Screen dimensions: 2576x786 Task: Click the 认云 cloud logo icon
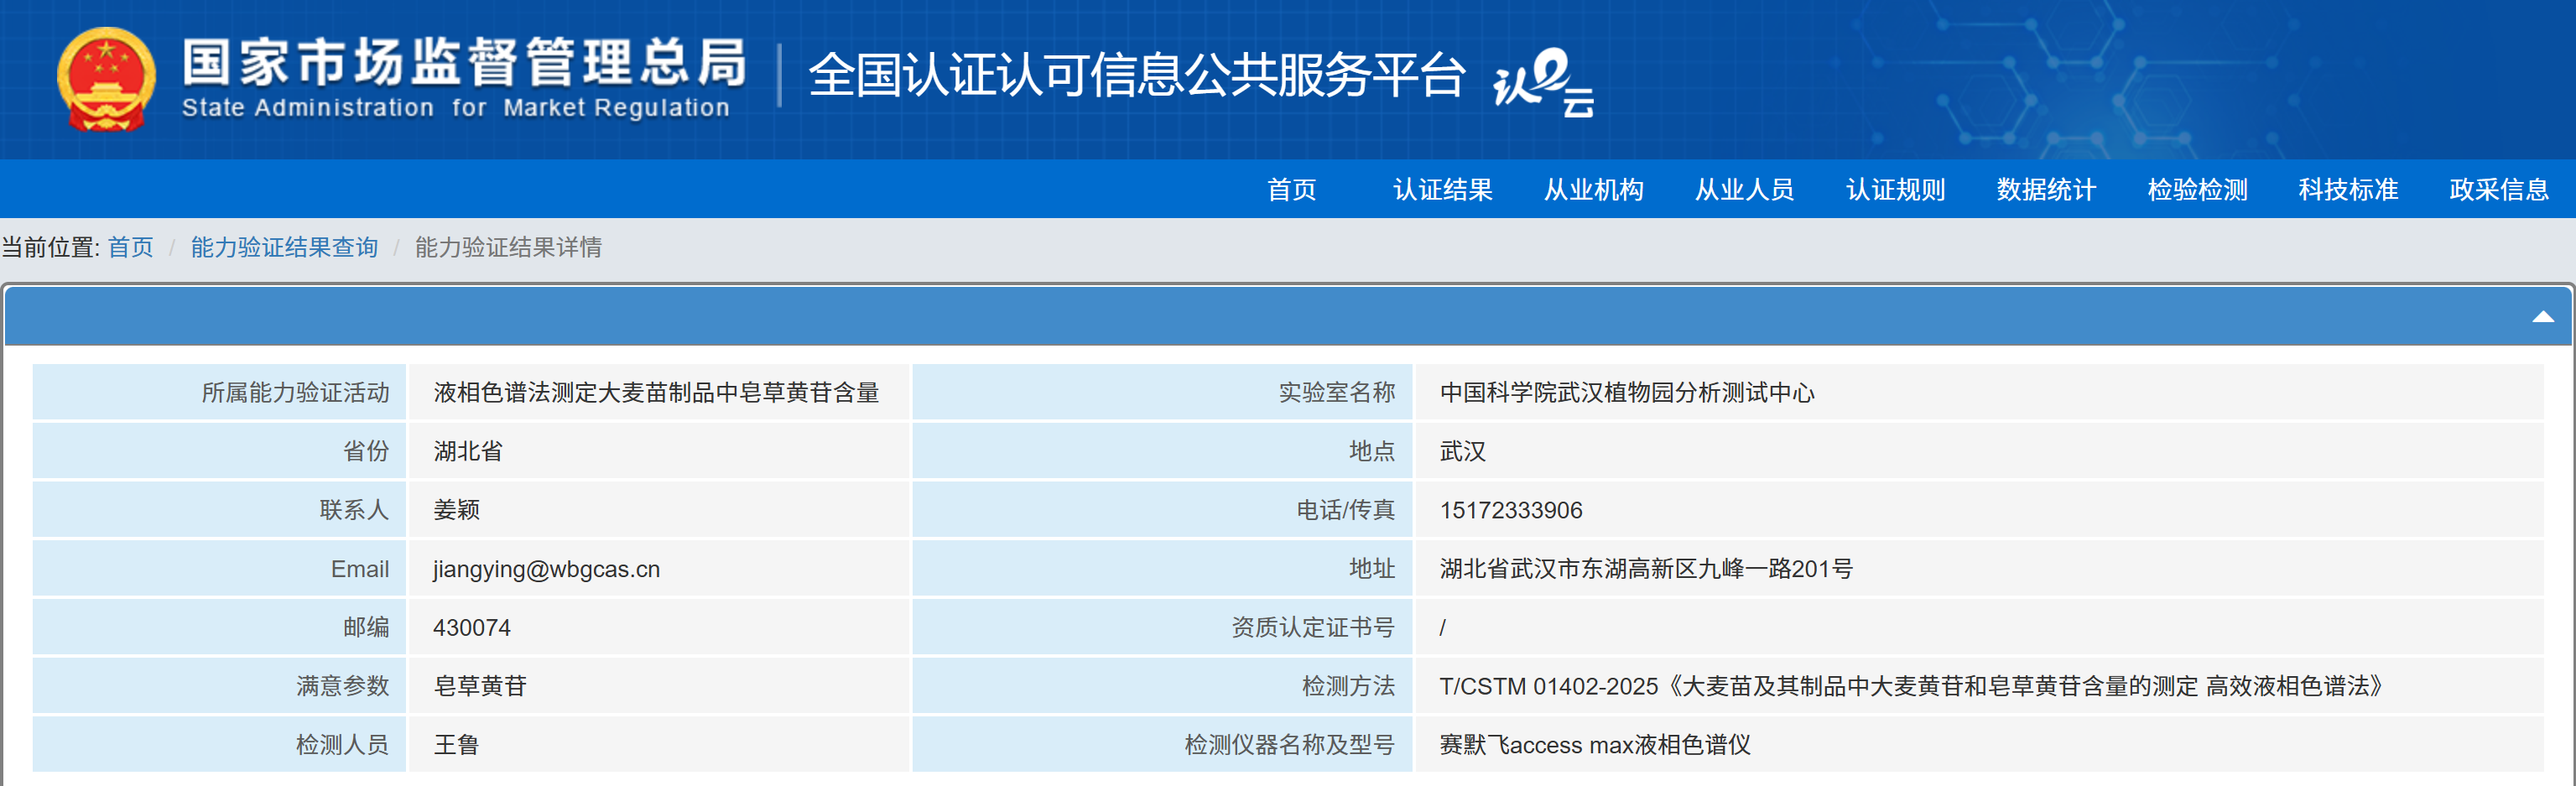[1543, 81]
